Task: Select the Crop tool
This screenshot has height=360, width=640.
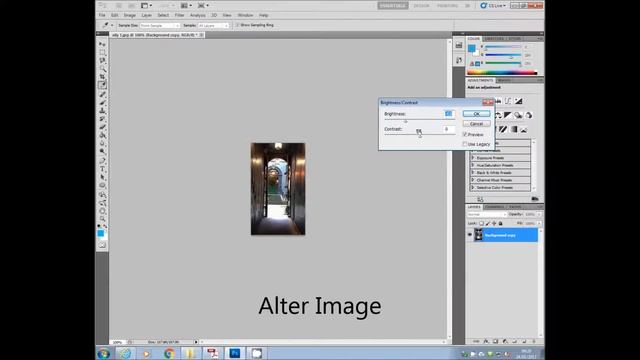Action: [102, 77]
